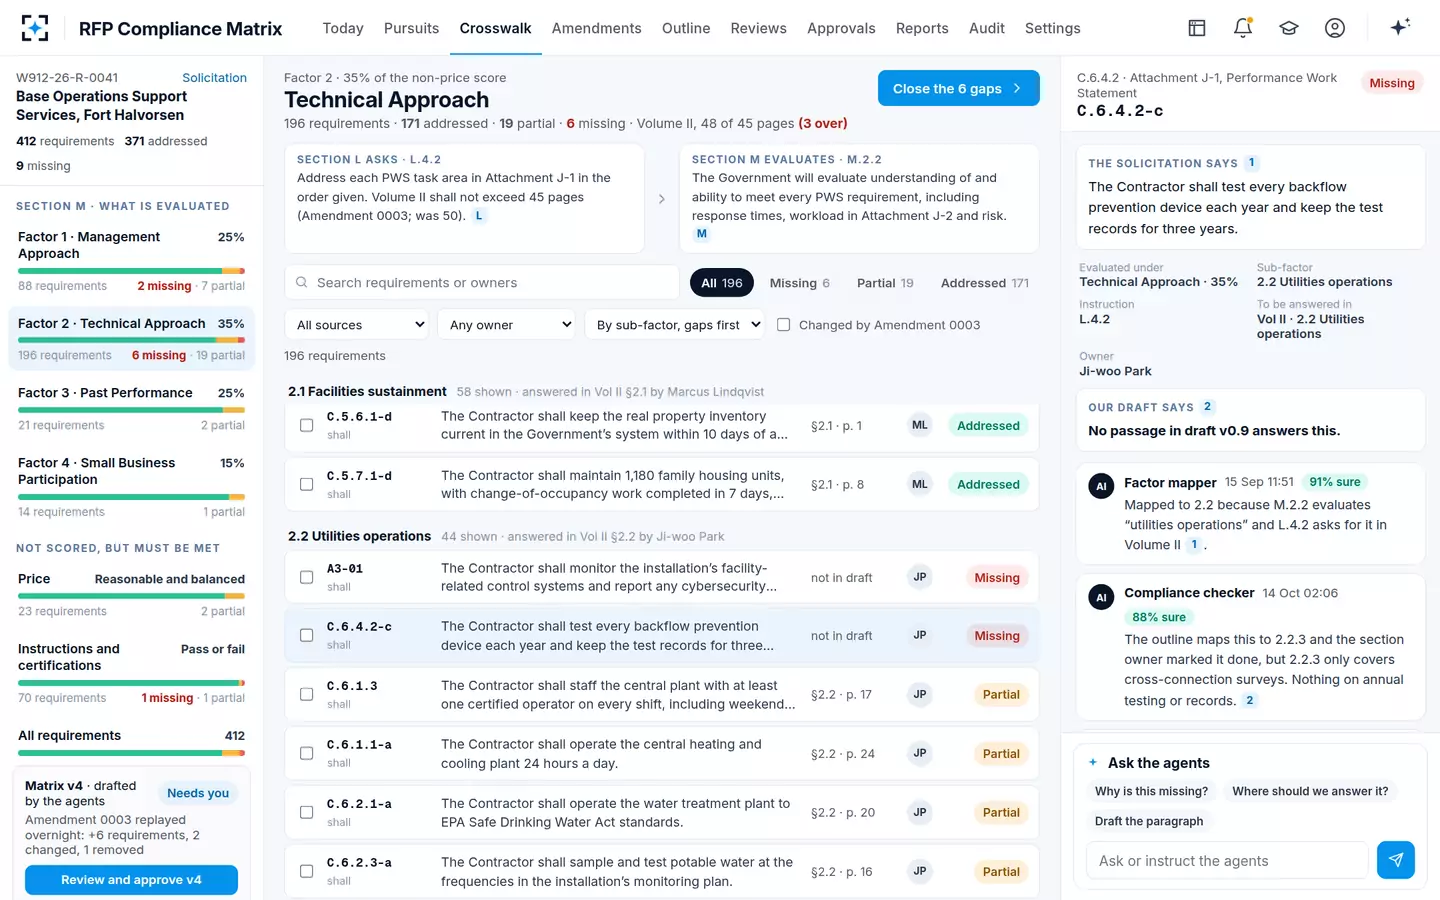Image resolution: width=1440 pixels, height=900 pixels.
Task: Expand the Any owner dropdown
Action: [x=510, y=325]
